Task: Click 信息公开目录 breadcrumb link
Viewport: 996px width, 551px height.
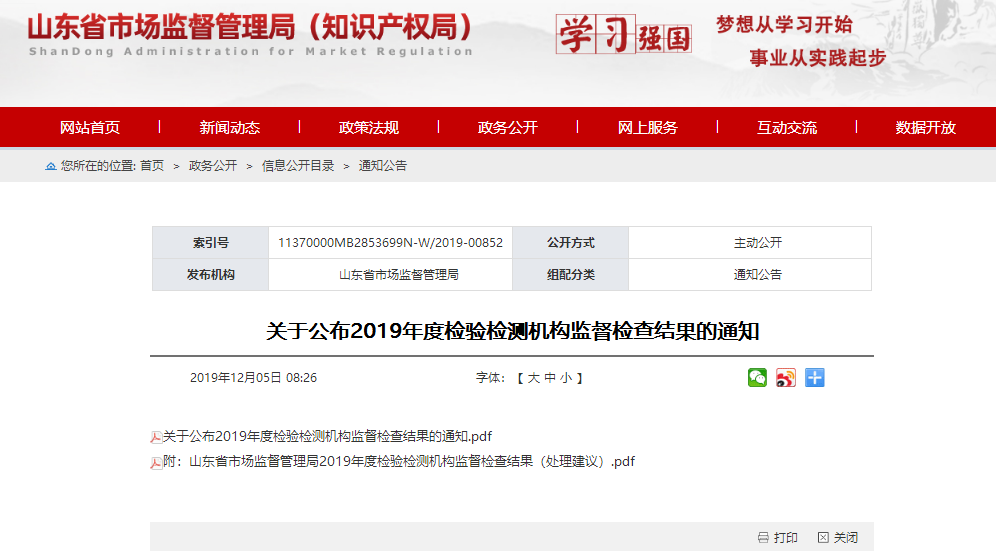Action: coord(298,166)
